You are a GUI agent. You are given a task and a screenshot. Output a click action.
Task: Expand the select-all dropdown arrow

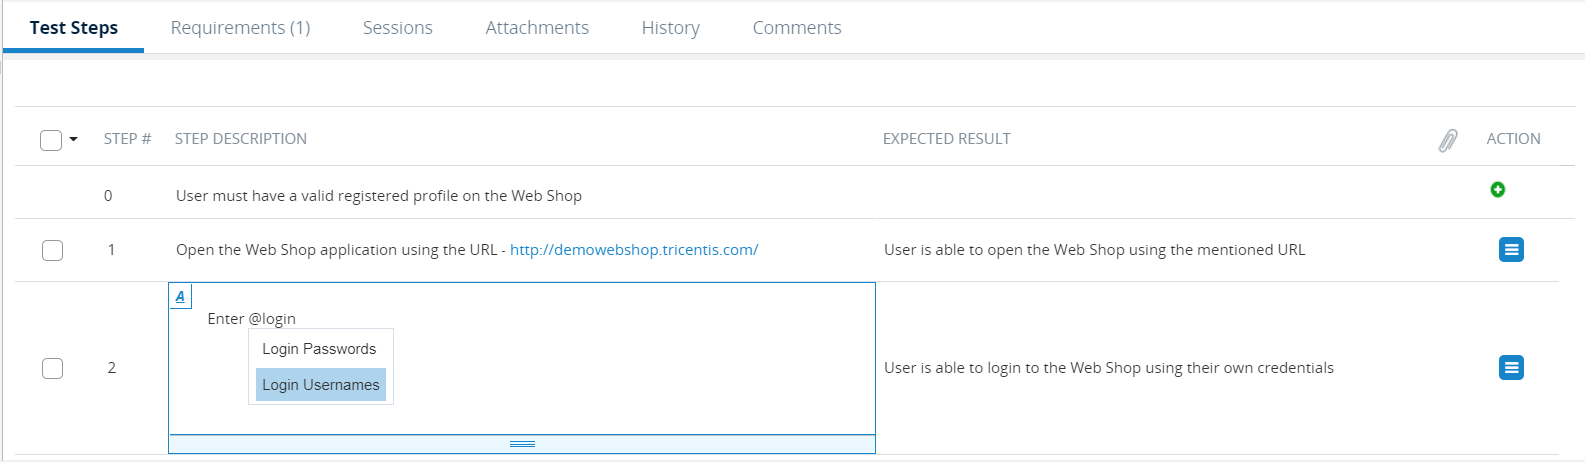pos(74,139)
